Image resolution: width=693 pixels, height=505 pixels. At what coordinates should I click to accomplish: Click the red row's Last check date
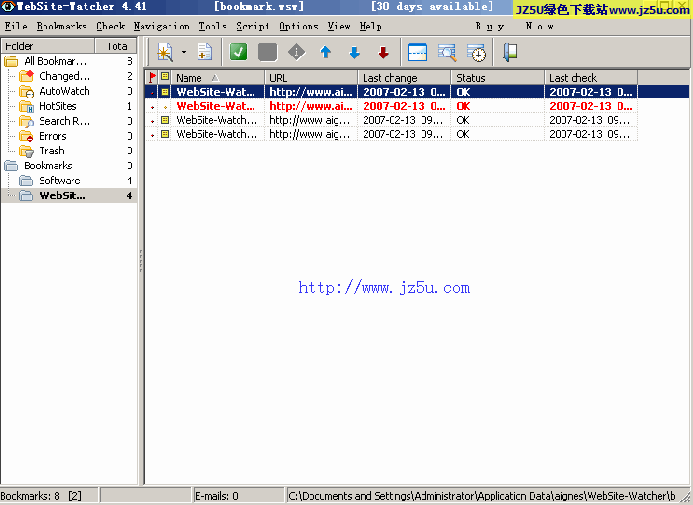coord(591,106)
